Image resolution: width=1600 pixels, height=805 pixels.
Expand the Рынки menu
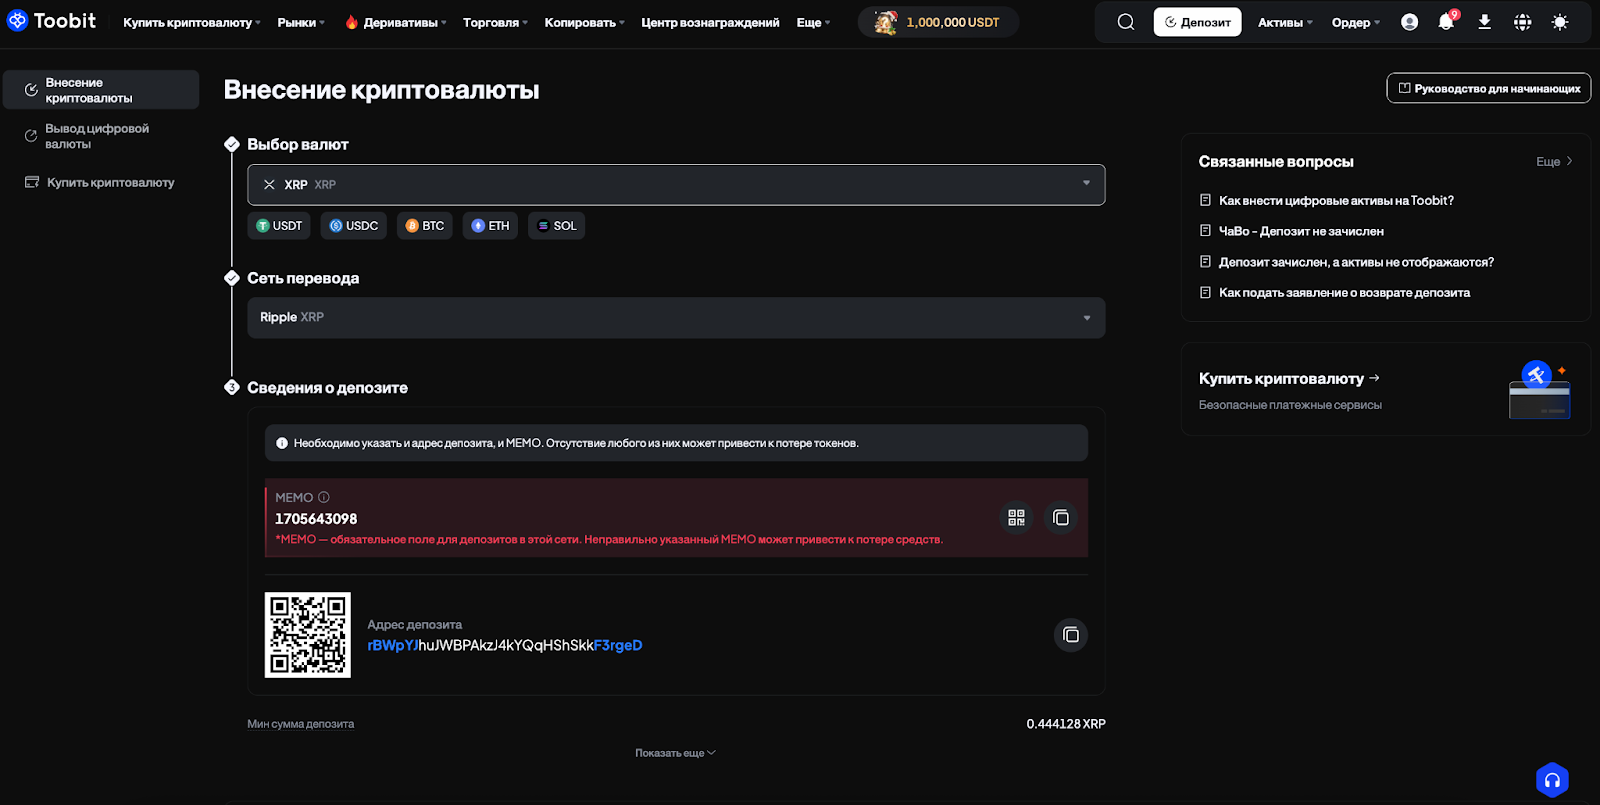point(301,22)
